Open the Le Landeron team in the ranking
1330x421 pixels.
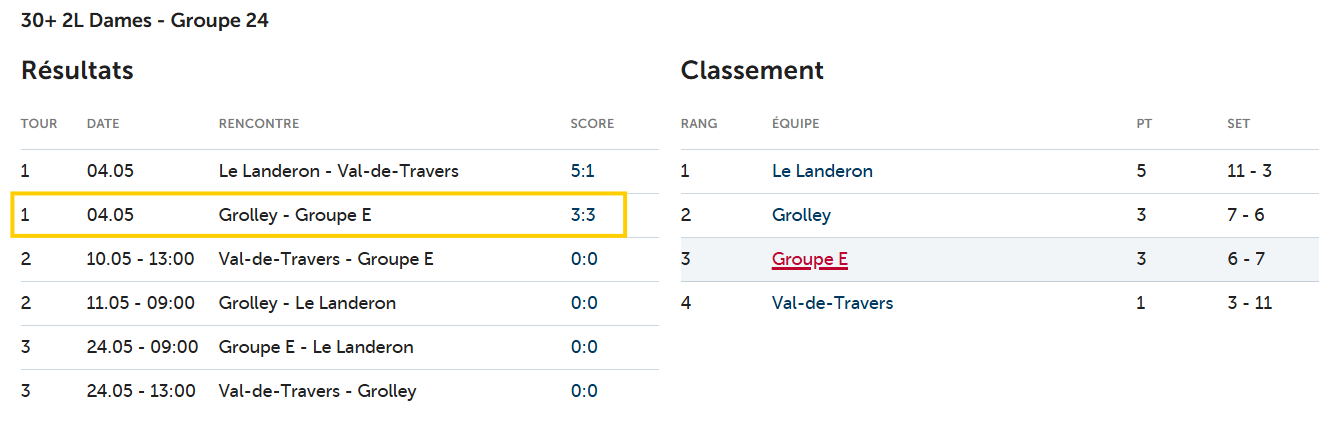822,171
